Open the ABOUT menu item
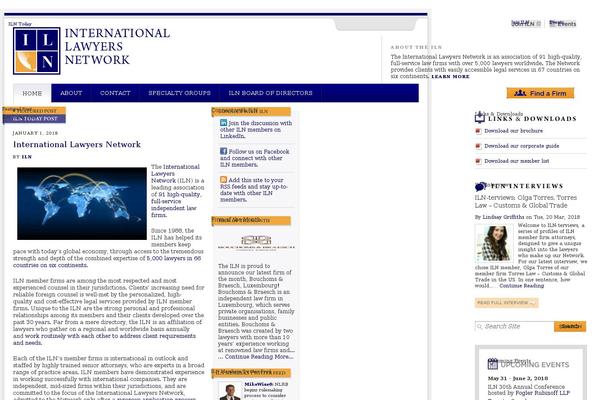Viewport: 600px width, 400px height. tap(71, 93)
